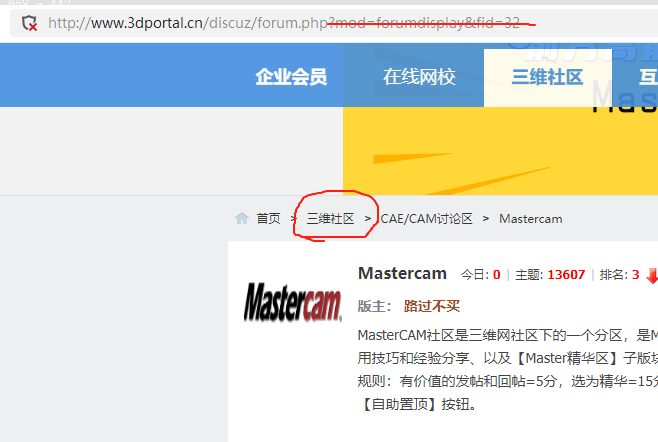
Task: Click the home icon in breadcrumb
Action: [242, 218]
